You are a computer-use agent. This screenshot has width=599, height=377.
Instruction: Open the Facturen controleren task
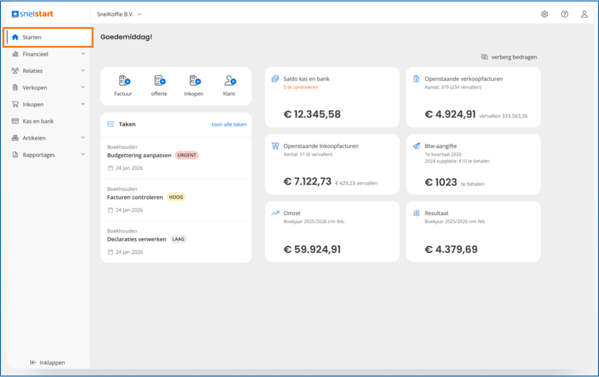click(135, 197)
